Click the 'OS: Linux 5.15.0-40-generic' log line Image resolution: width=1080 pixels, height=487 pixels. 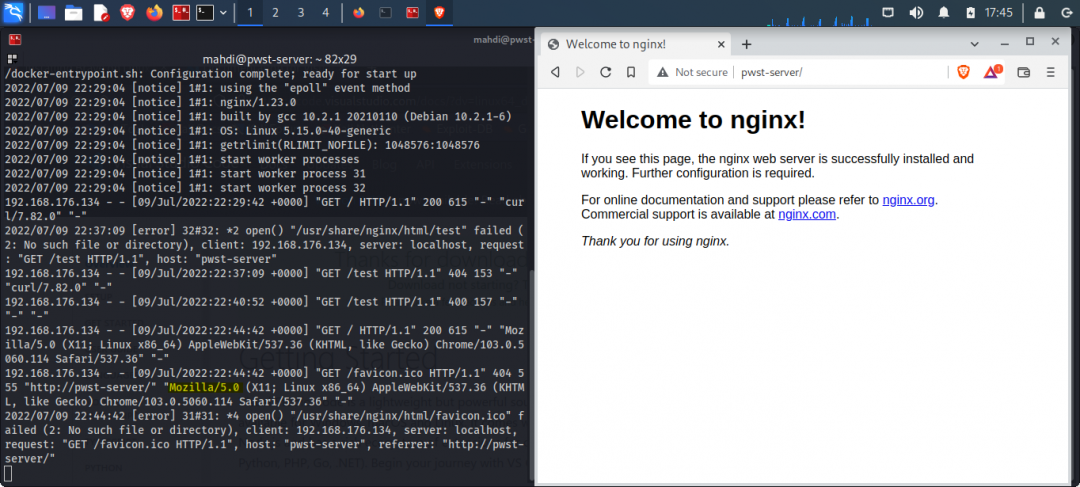(x=198, y=130)
